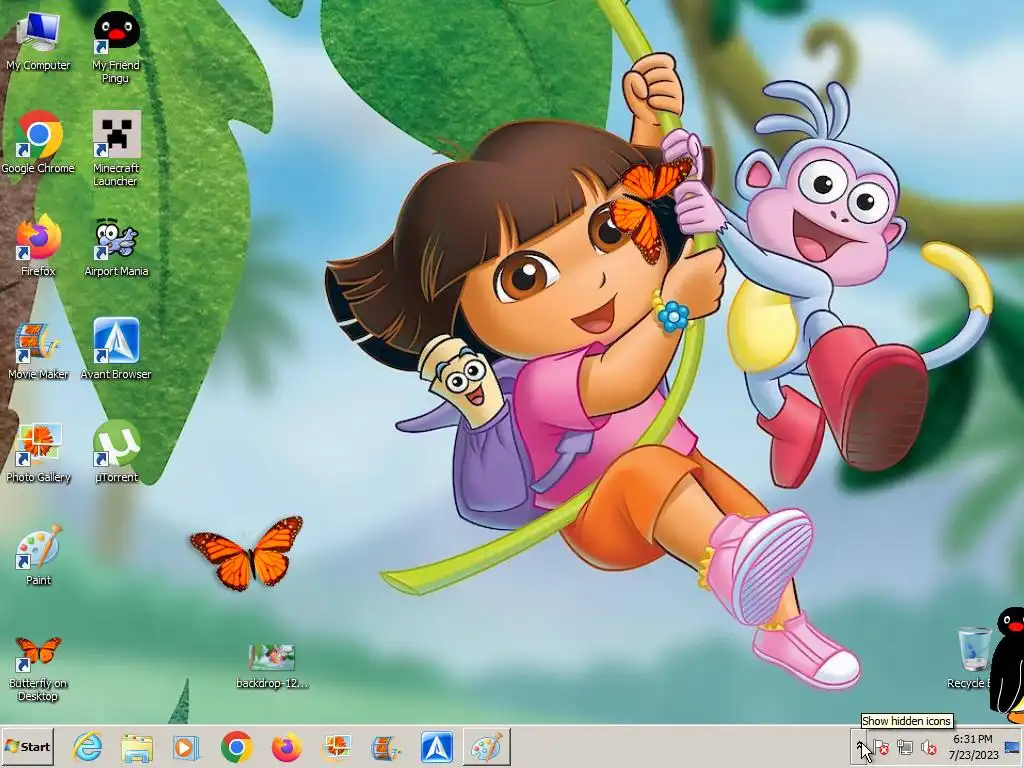Open the Action Center flag icon
The width and height of the screenshot is (1024, 768).
click(x=881, y=747)
